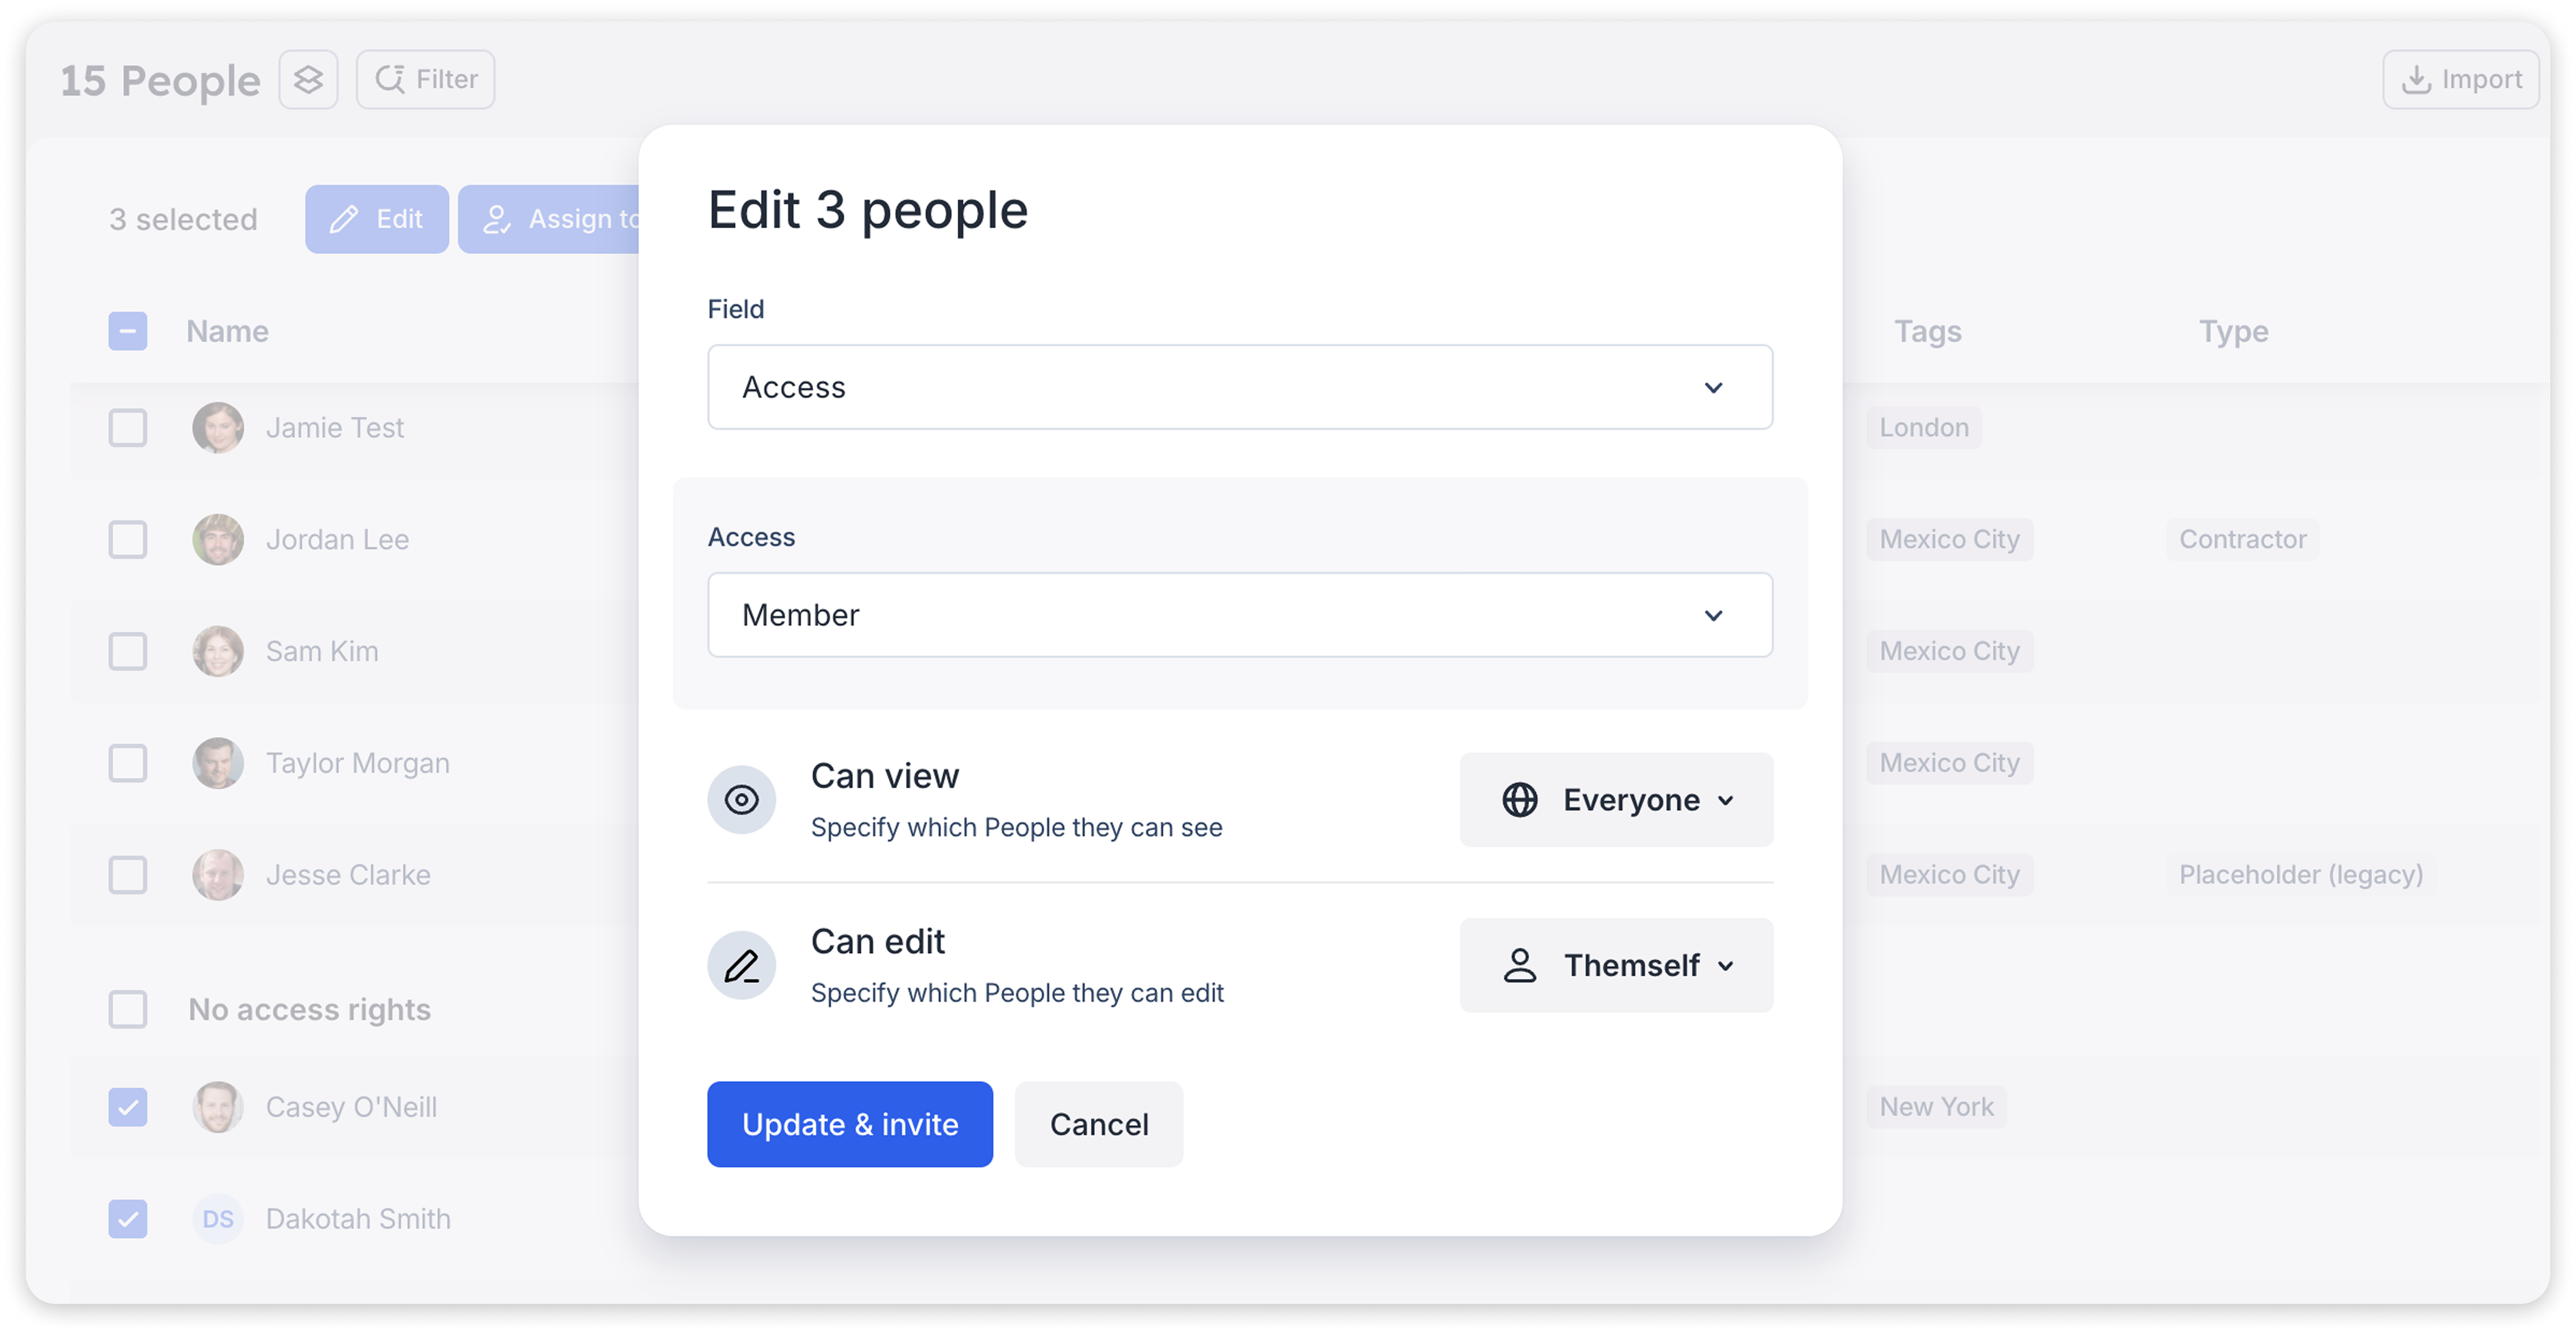This screenshot has height=1334, width=2576.
Task: Expand the Member access dropdown
Action: pyautogui.click(x=1240, y=614)
